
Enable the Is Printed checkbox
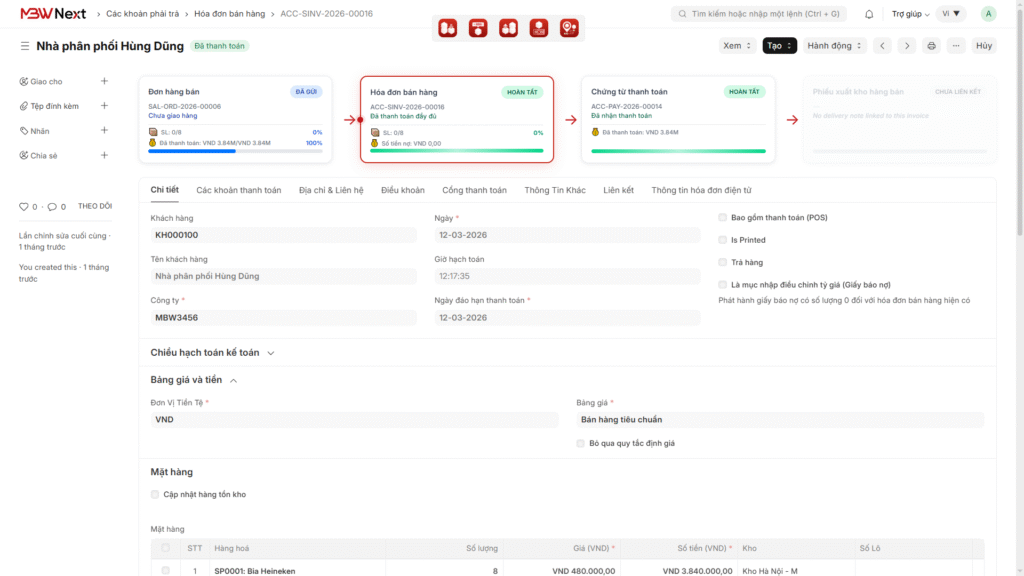click(x=722, y=240)
